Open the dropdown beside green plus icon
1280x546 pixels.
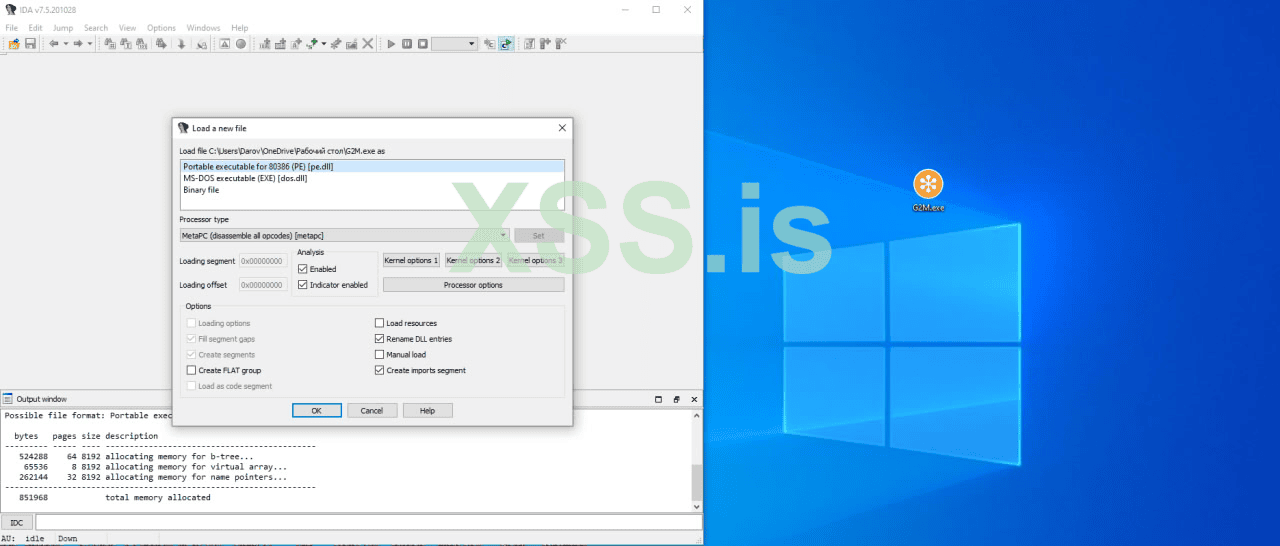click(x=324, y=44)
